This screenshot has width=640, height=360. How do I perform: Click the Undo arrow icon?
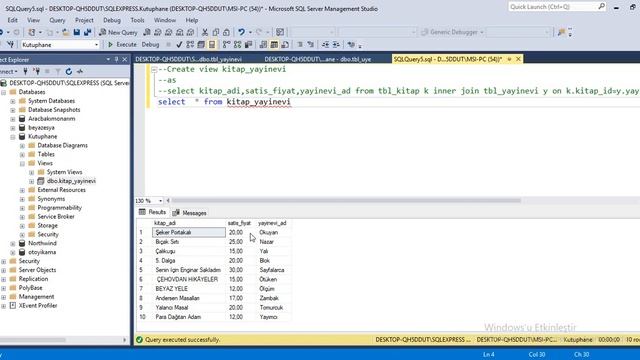click(242, 32)
